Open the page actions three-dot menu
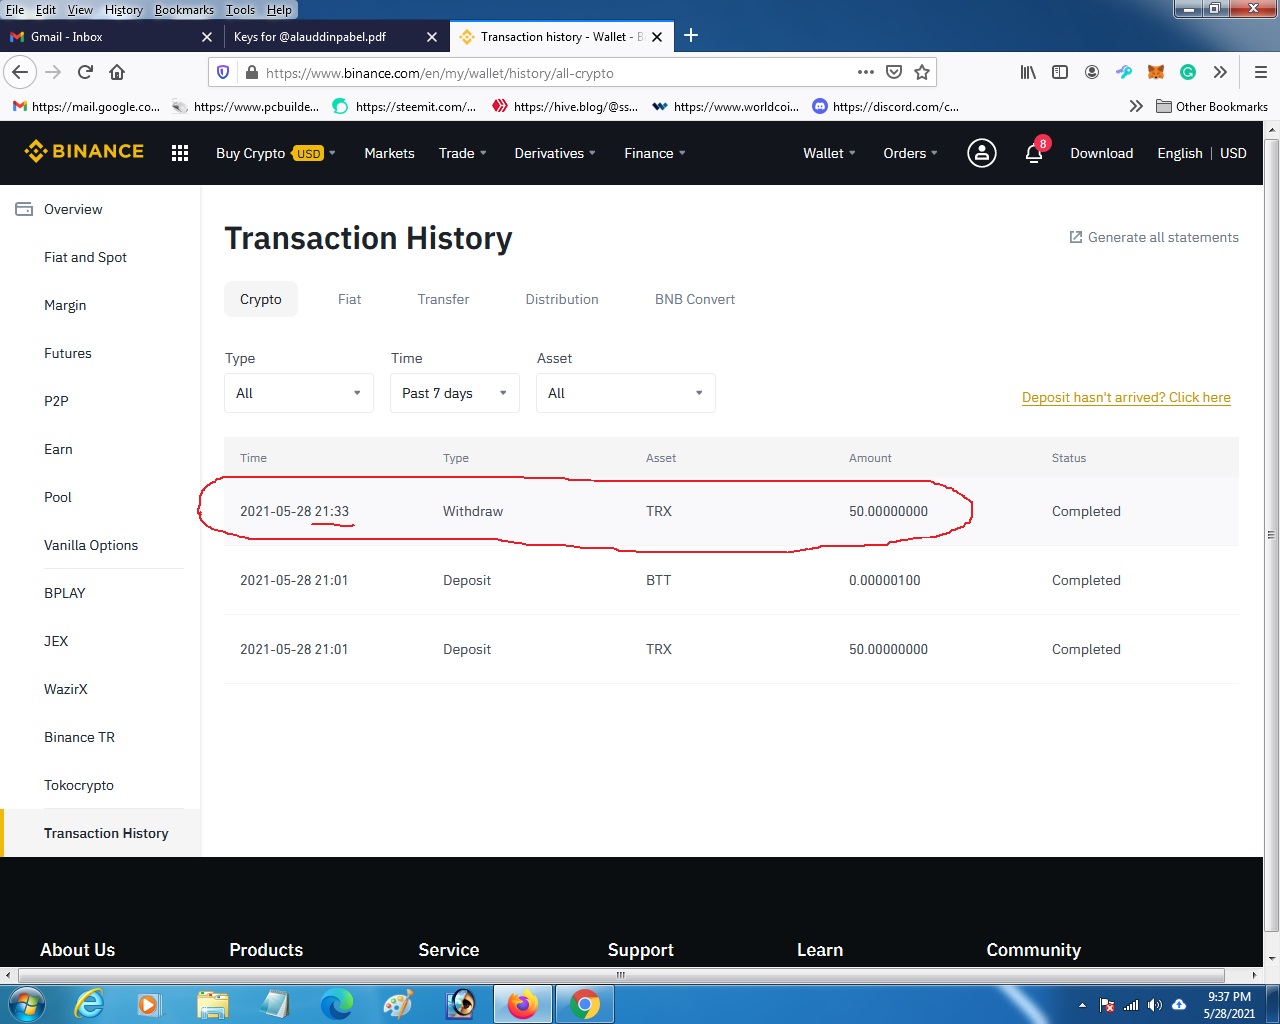The image size is (1280, 1024). click(x=866, y=72)
